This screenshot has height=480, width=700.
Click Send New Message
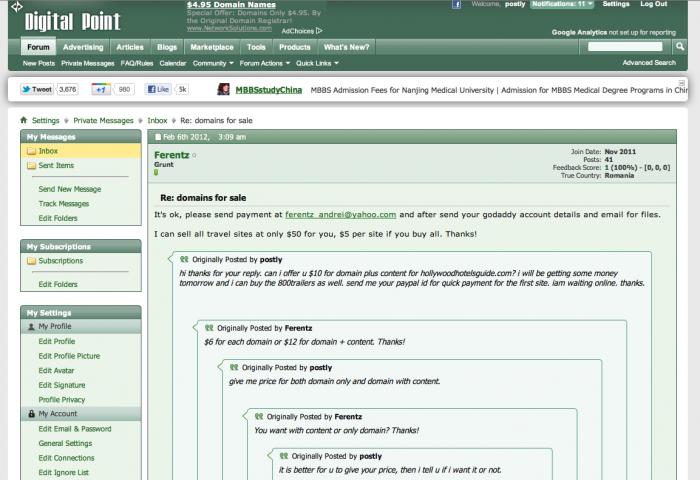(70, 189)
